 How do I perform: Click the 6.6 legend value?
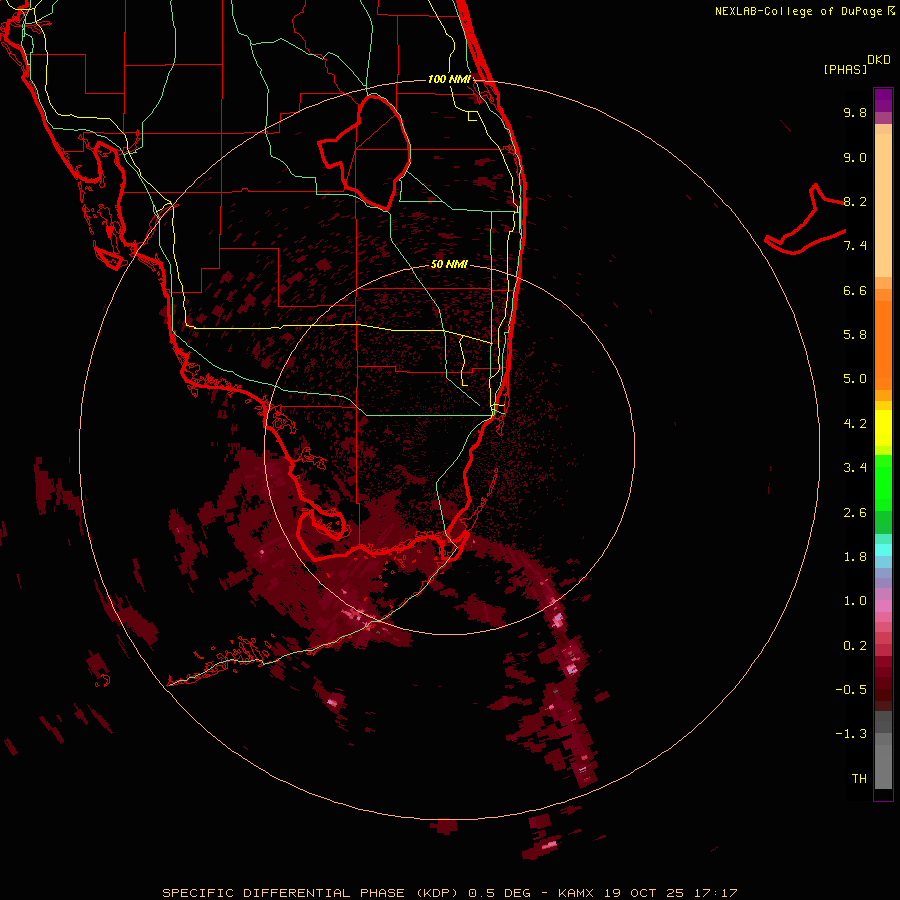[x=855, y=290]
